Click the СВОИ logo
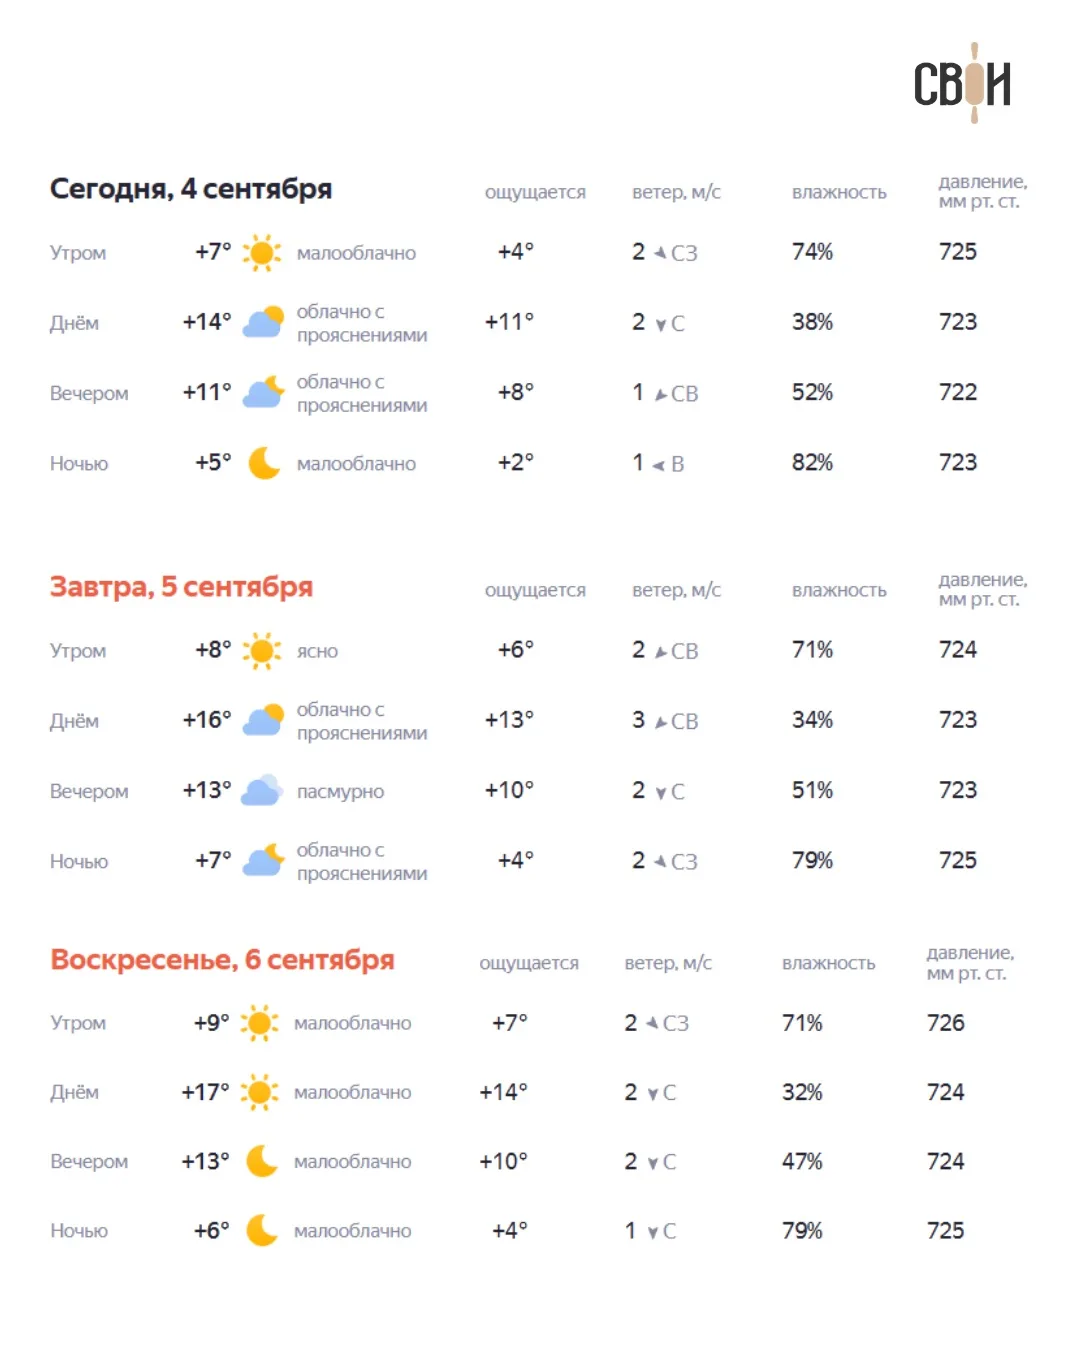The height and width of the screenshot is (1350, 1080). 962,83
